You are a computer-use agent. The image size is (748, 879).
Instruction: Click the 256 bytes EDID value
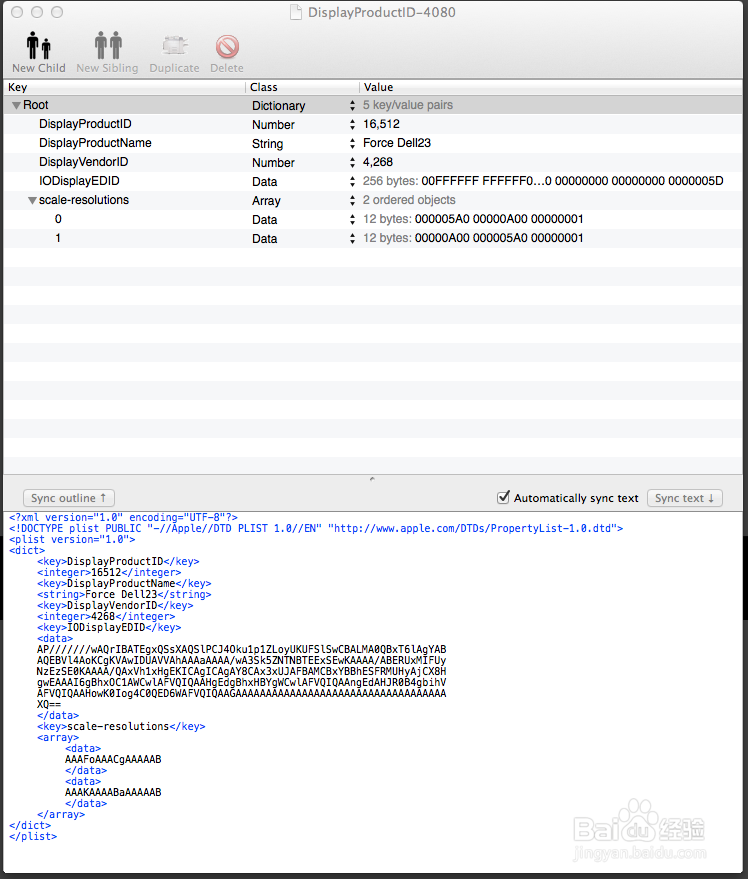coord(543,181)
